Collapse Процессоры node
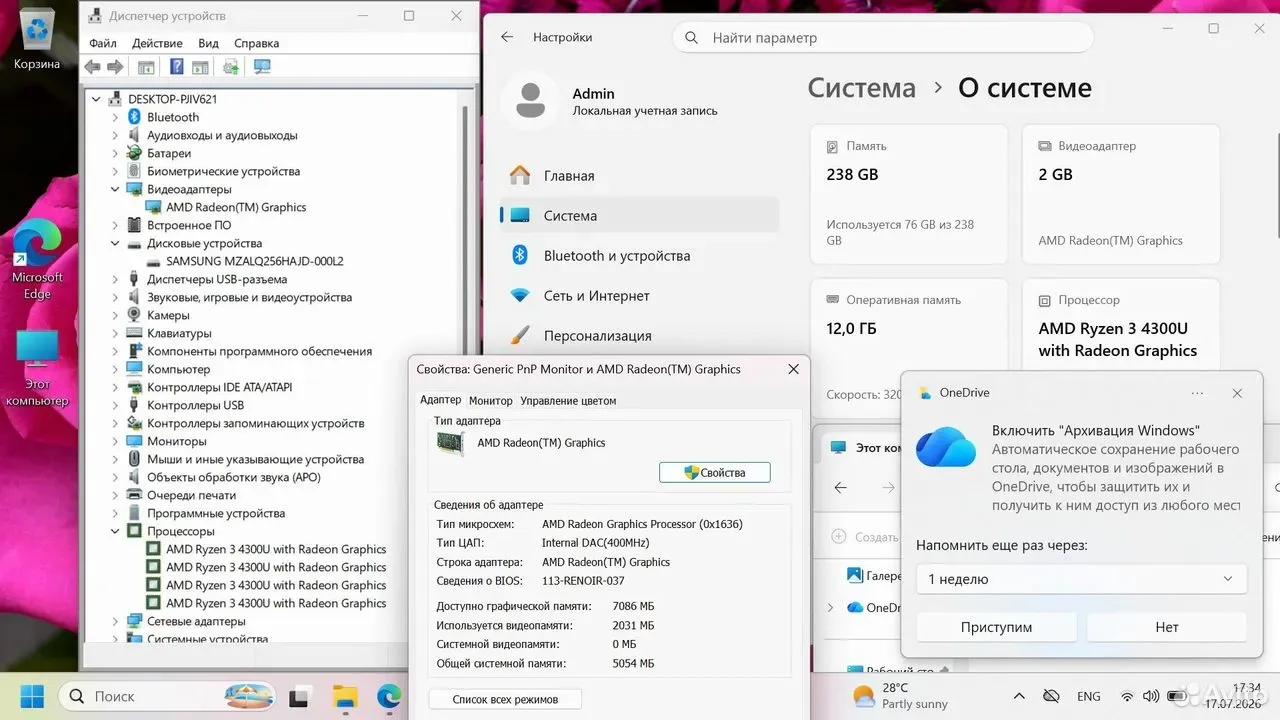 point(115,531)
